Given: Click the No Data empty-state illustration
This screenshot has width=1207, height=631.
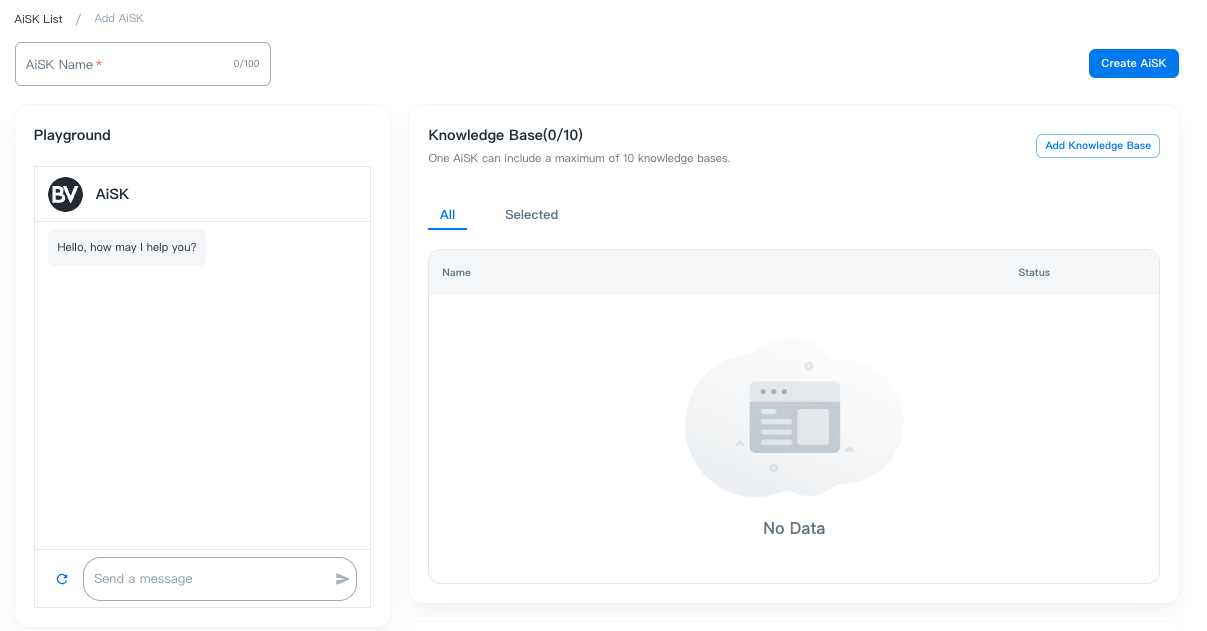Looking at the screenshot, I should pos(793,417).
